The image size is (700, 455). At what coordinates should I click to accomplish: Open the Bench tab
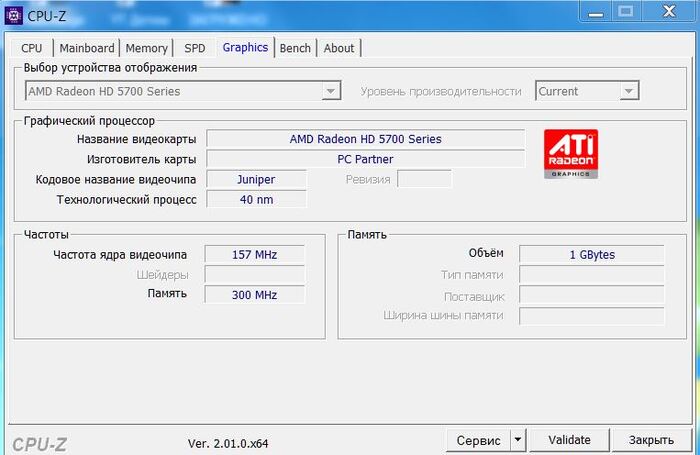pos(295,48)
